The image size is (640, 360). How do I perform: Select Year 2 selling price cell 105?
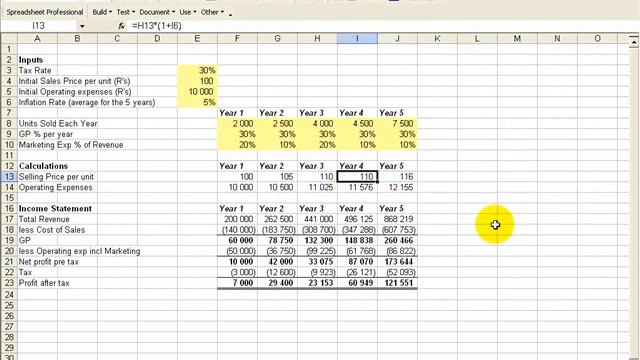click(277, 176)
